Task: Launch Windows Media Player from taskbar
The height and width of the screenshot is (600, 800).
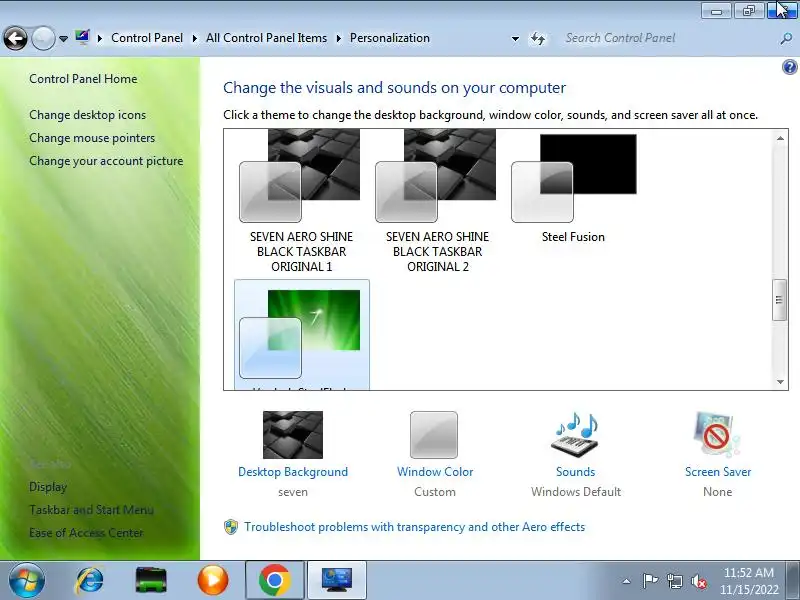Action: coord(213,580)
